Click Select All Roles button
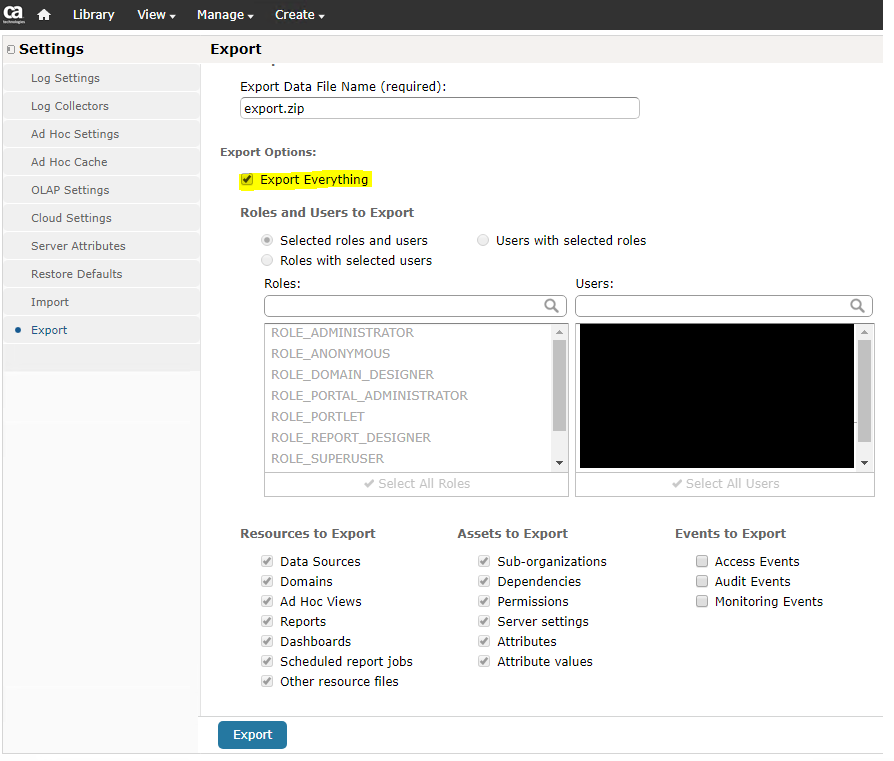894x761 pixels. [416, 484]
